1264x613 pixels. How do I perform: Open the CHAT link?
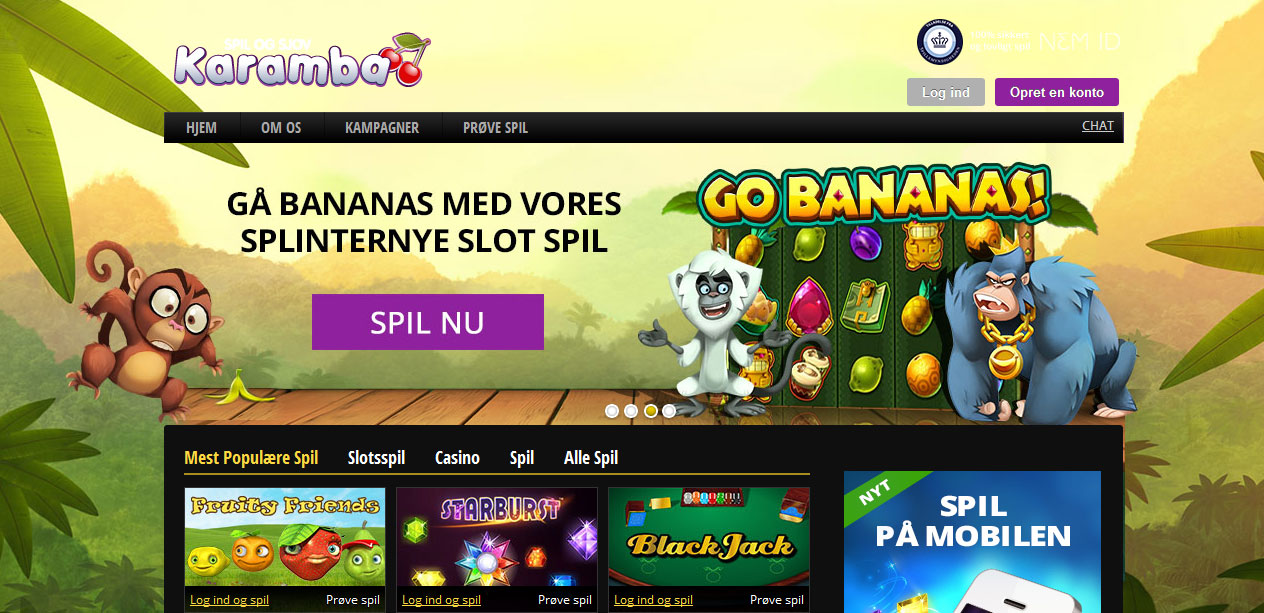tap(1098, 126)
